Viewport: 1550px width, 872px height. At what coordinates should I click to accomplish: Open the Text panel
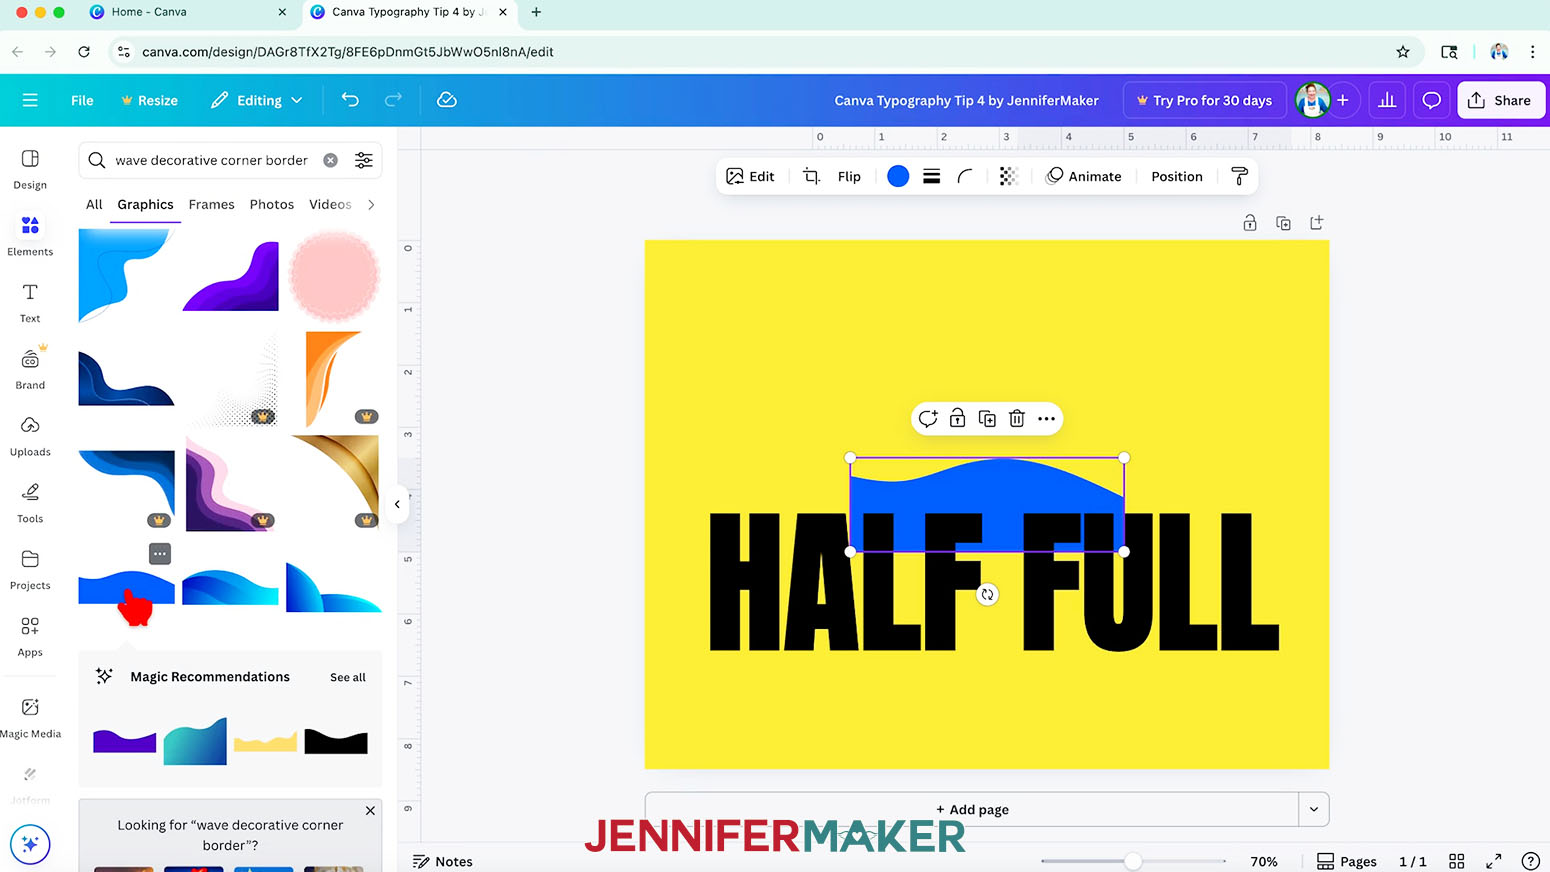tap(30, 303)
